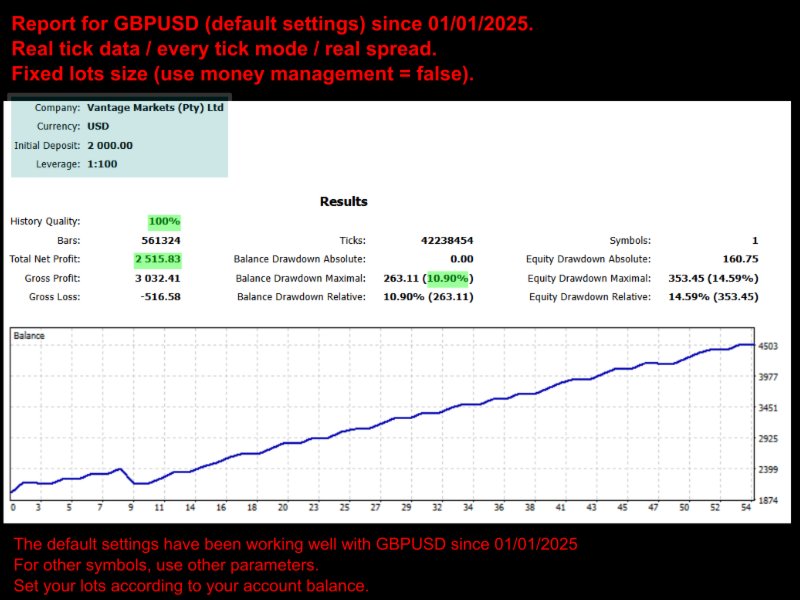Click the History Quality label

coord(45,221)
